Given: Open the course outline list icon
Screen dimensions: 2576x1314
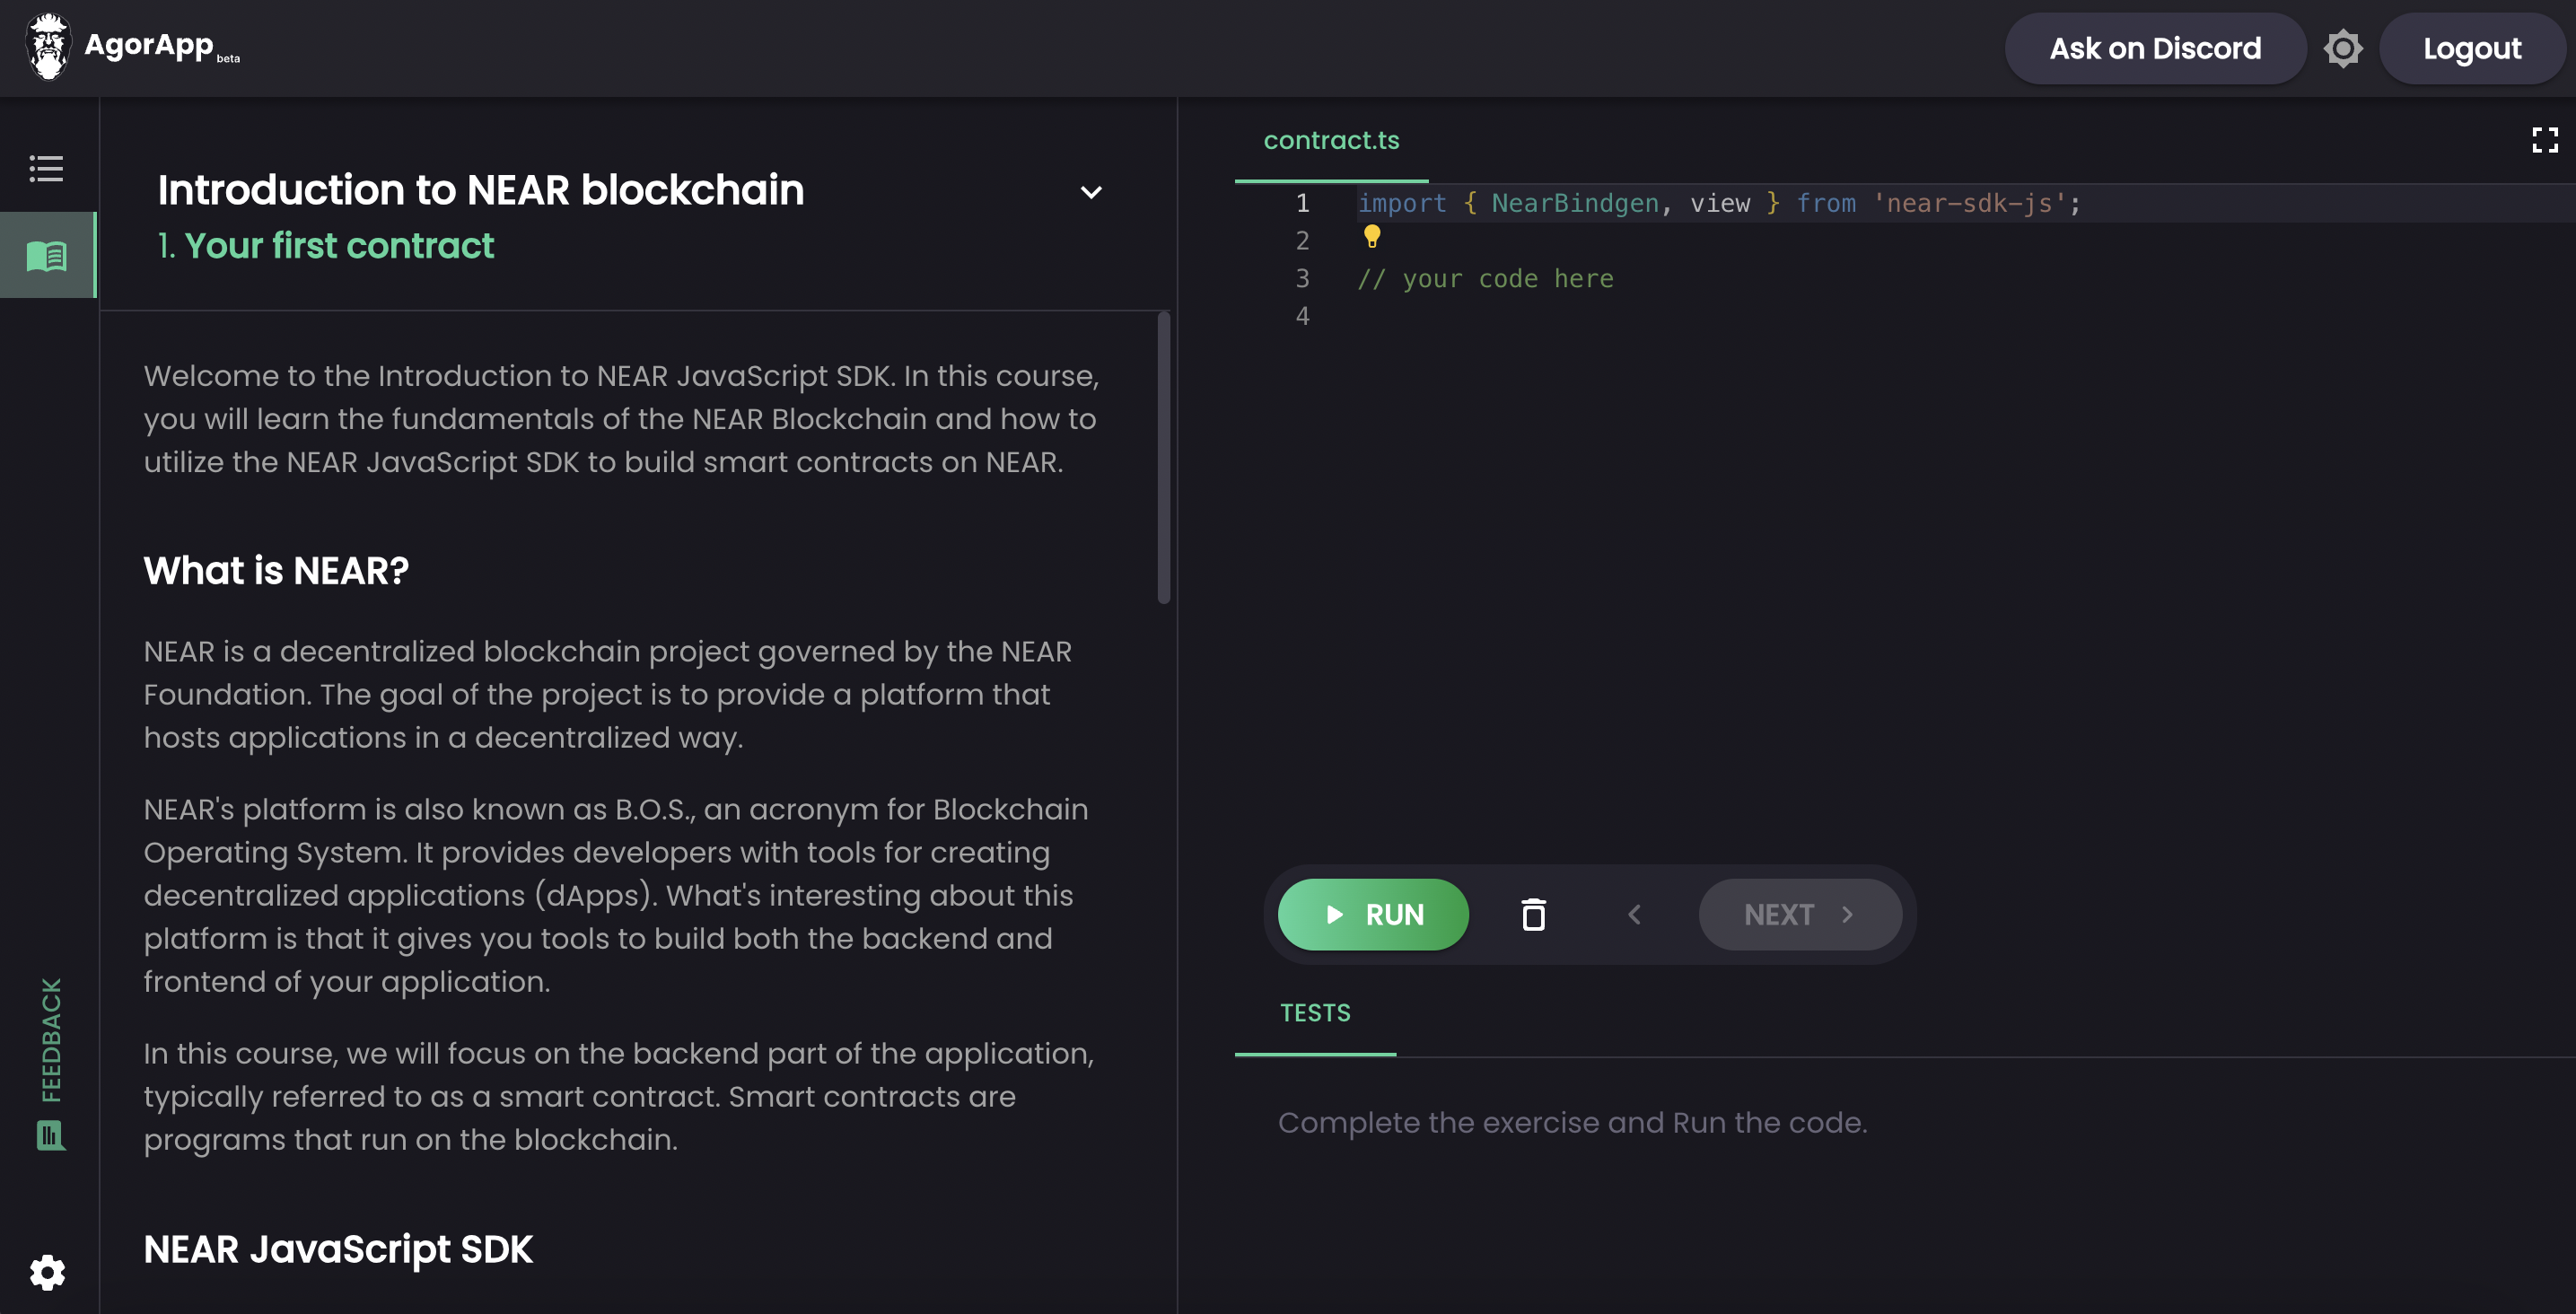Looking at the screenshot, I should (x=46, y=168).
